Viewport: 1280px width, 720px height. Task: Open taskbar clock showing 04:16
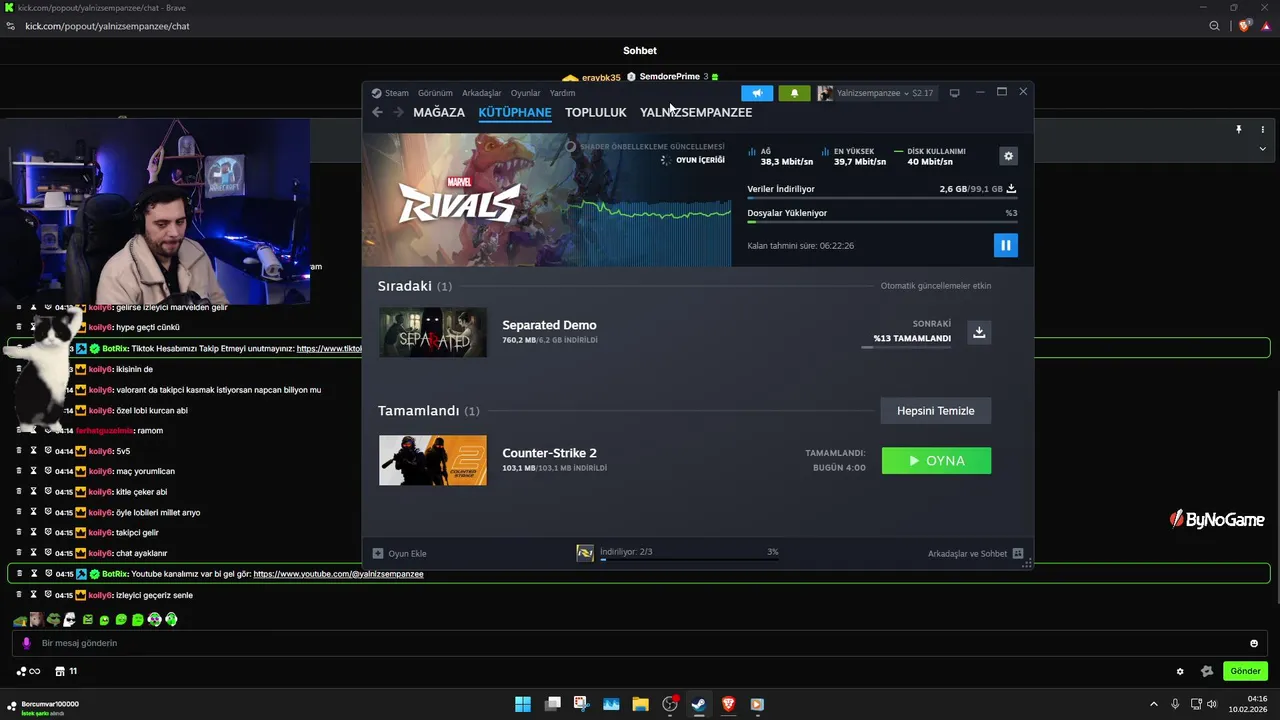[x=1250, y=704]
